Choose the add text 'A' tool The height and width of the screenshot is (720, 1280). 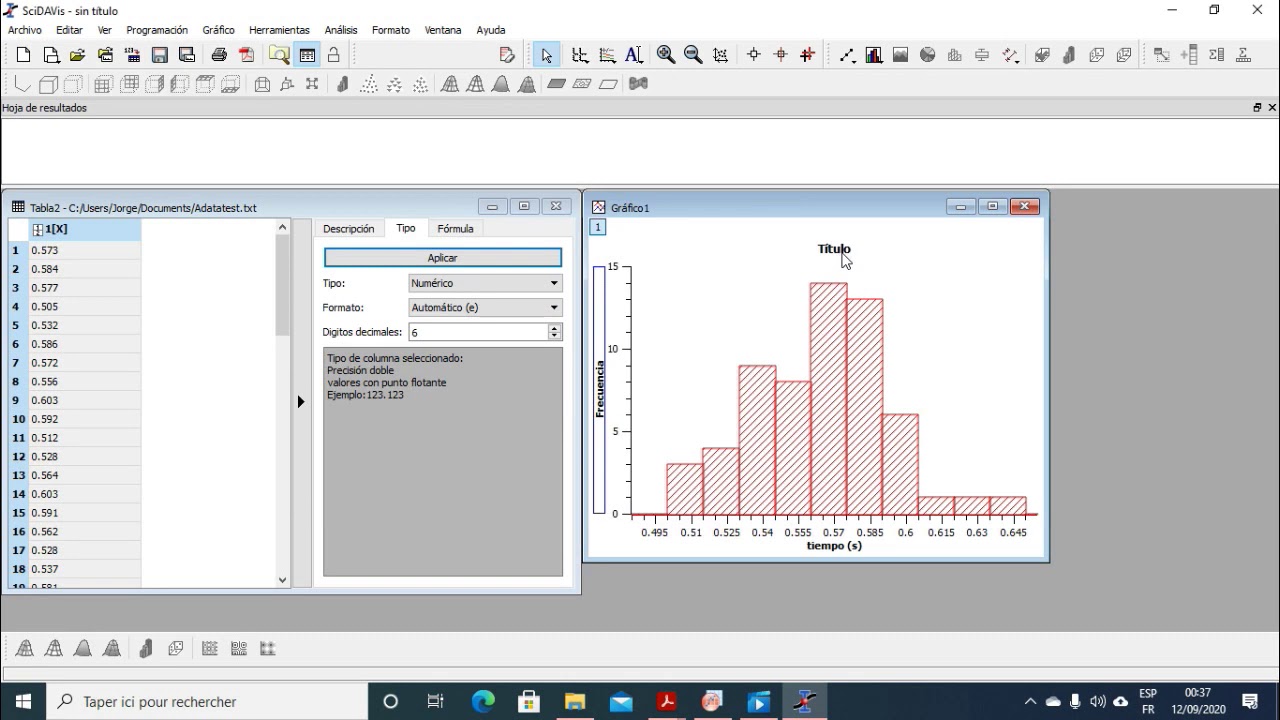point(634,55)
